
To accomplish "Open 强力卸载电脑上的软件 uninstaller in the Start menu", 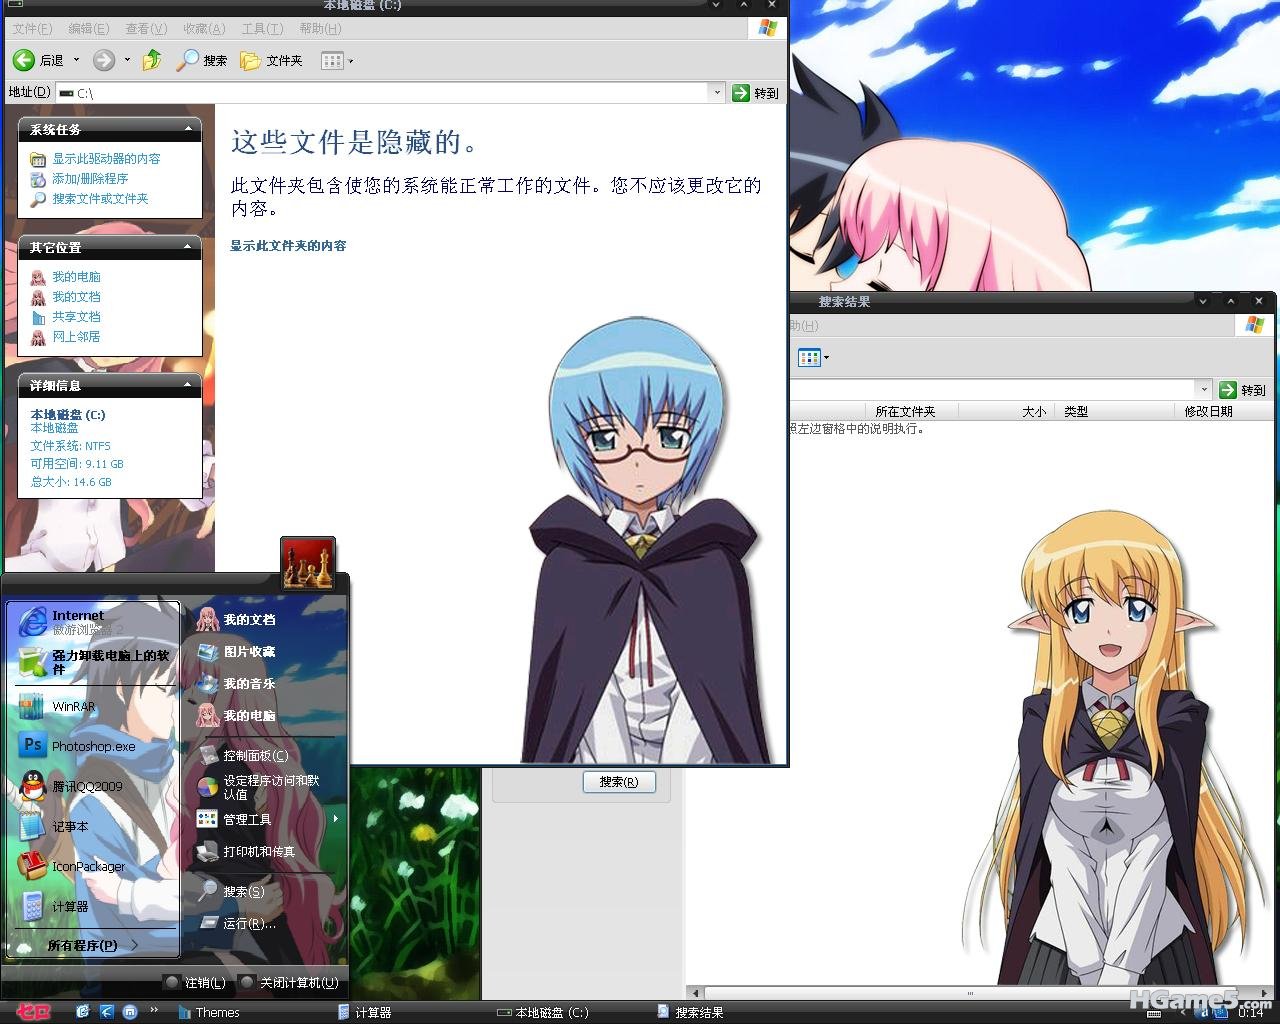I will pos(93,661).
